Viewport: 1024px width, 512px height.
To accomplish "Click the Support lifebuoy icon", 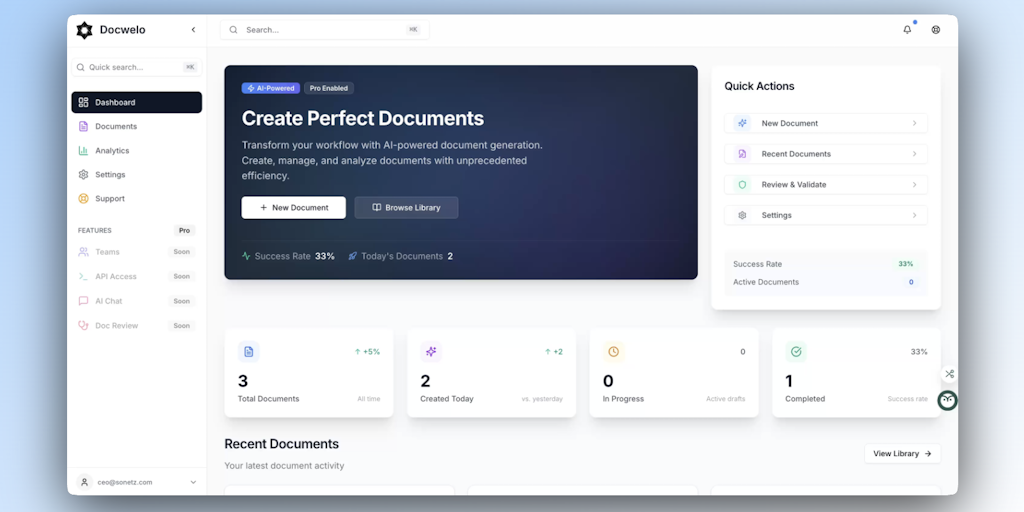I will [x=83, y=199].
